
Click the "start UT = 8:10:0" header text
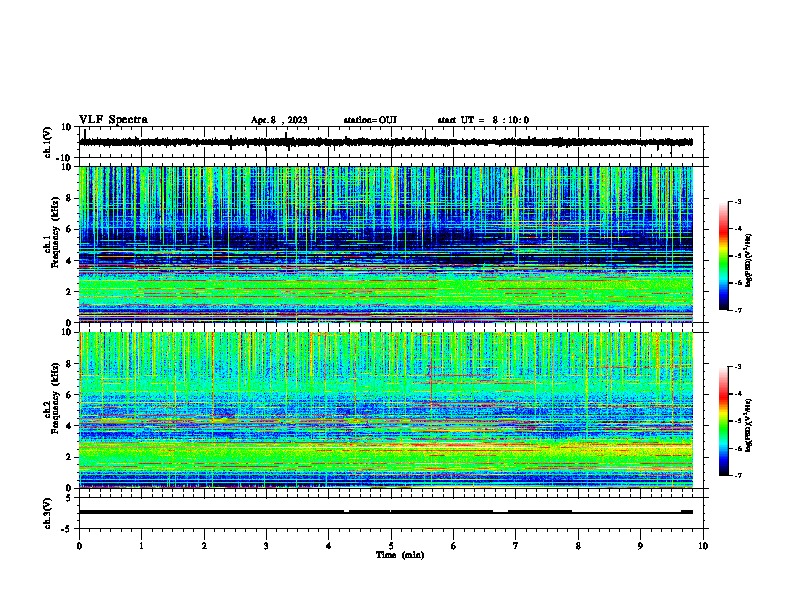point(483,120)
